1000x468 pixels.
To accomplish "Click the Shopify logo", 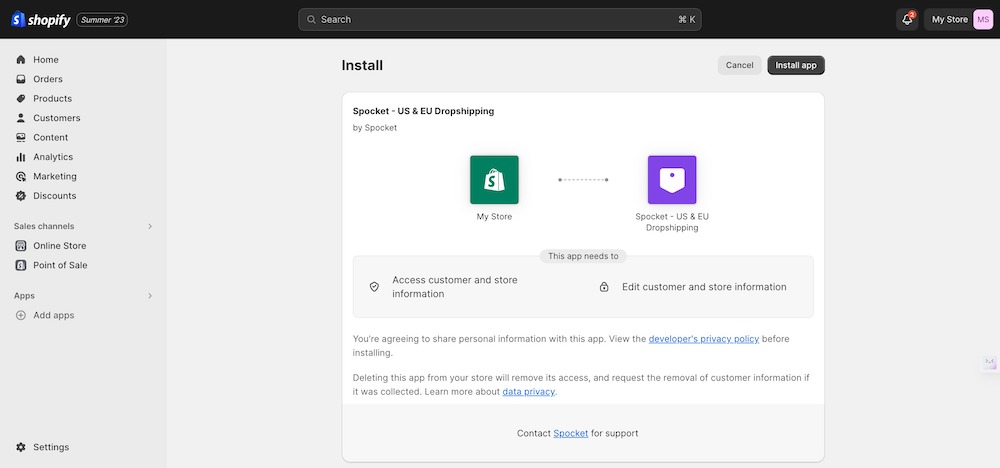I will pyautogui.click(x=41, y=20).
